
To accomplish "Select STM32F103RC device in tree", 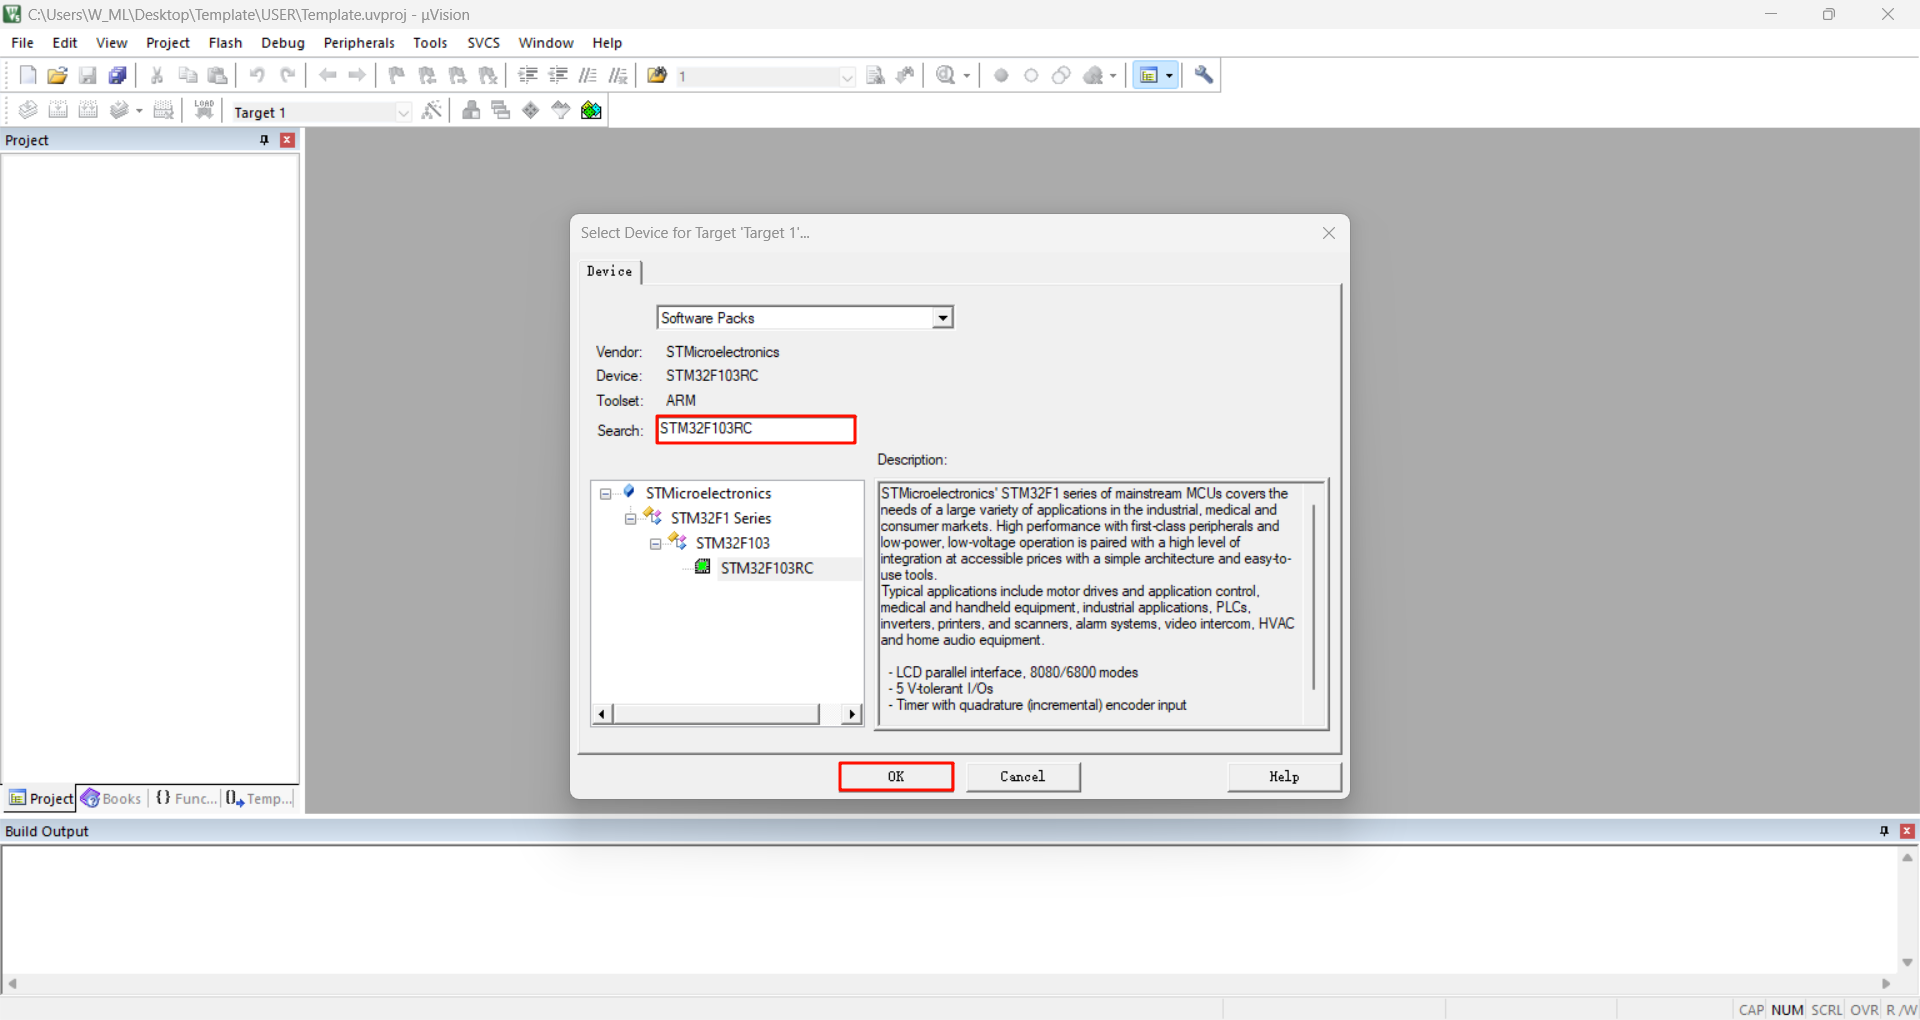I will [x=767, y=568].
